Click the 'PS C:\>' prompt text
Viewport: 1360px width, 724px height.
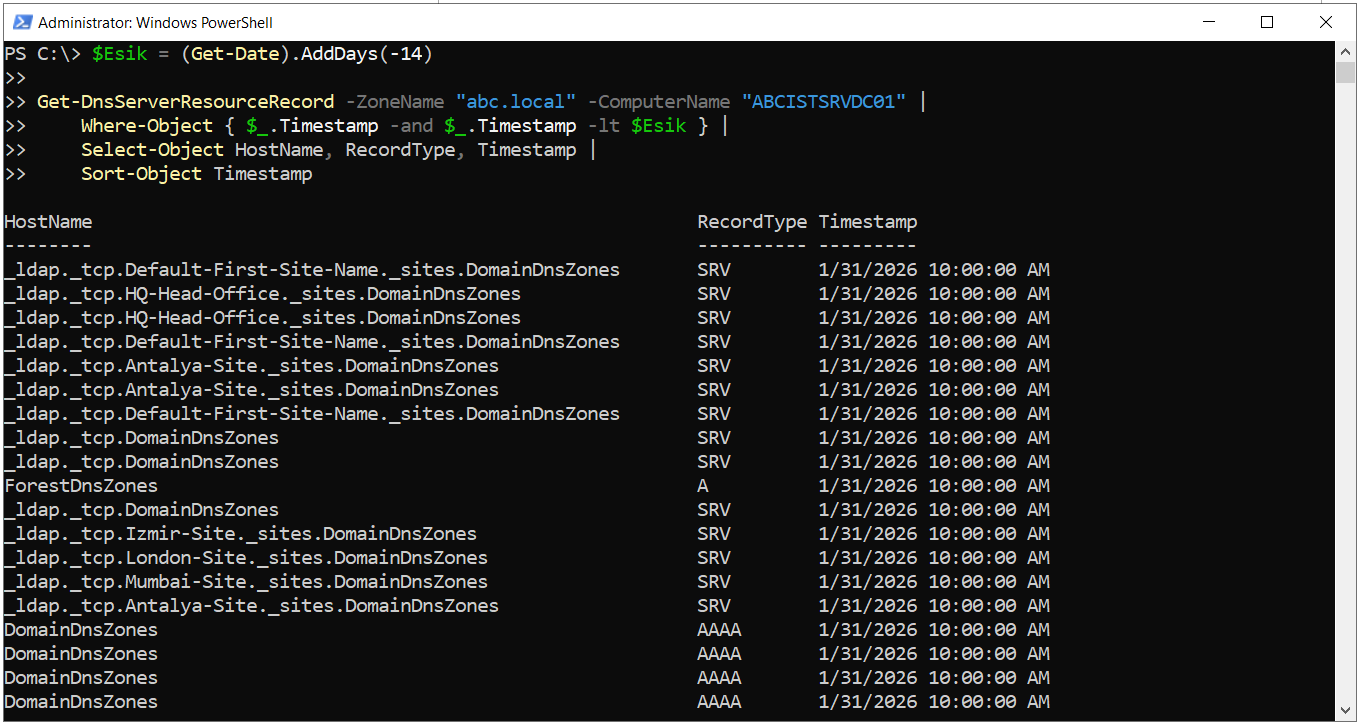[x=42, y=54]
